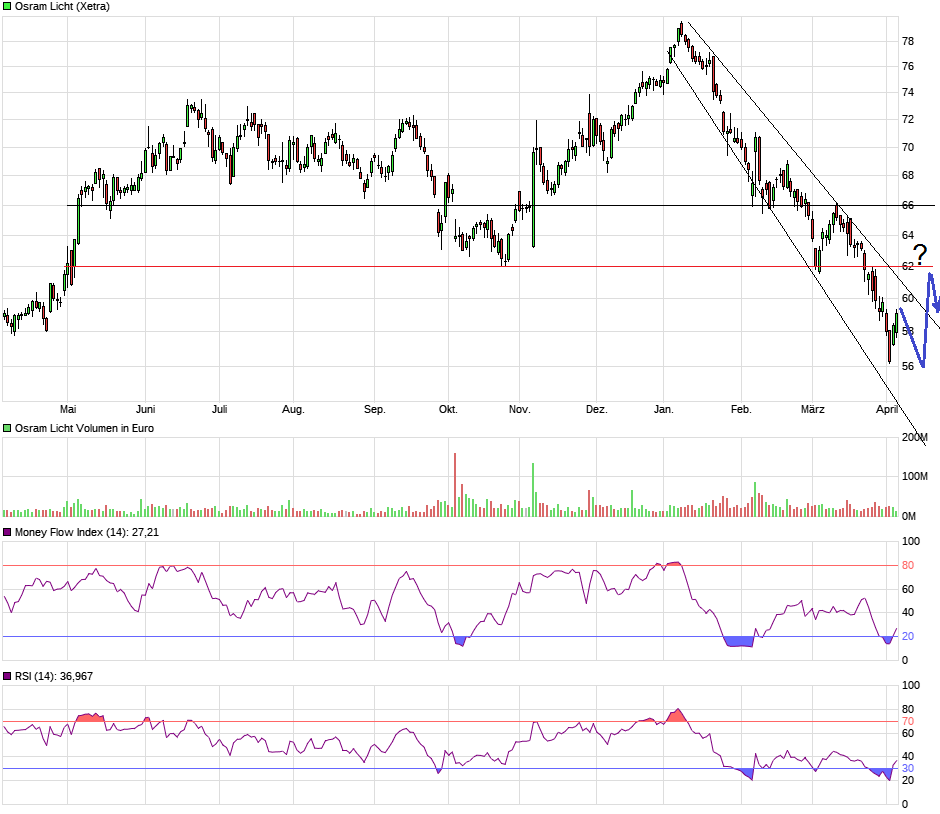Click the volume scale label 0M

click(x=908, y=516)
